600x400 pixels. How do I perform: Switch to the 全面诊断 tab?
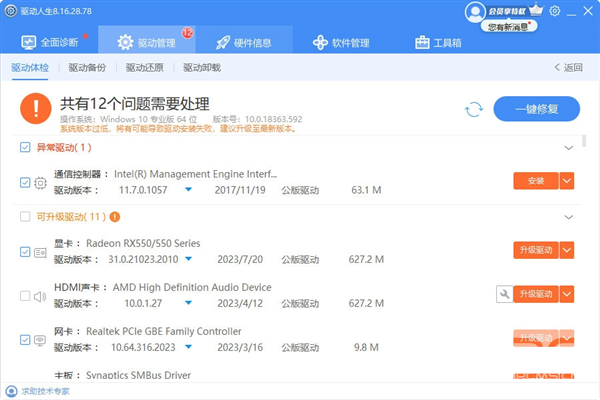coord(50,42)
